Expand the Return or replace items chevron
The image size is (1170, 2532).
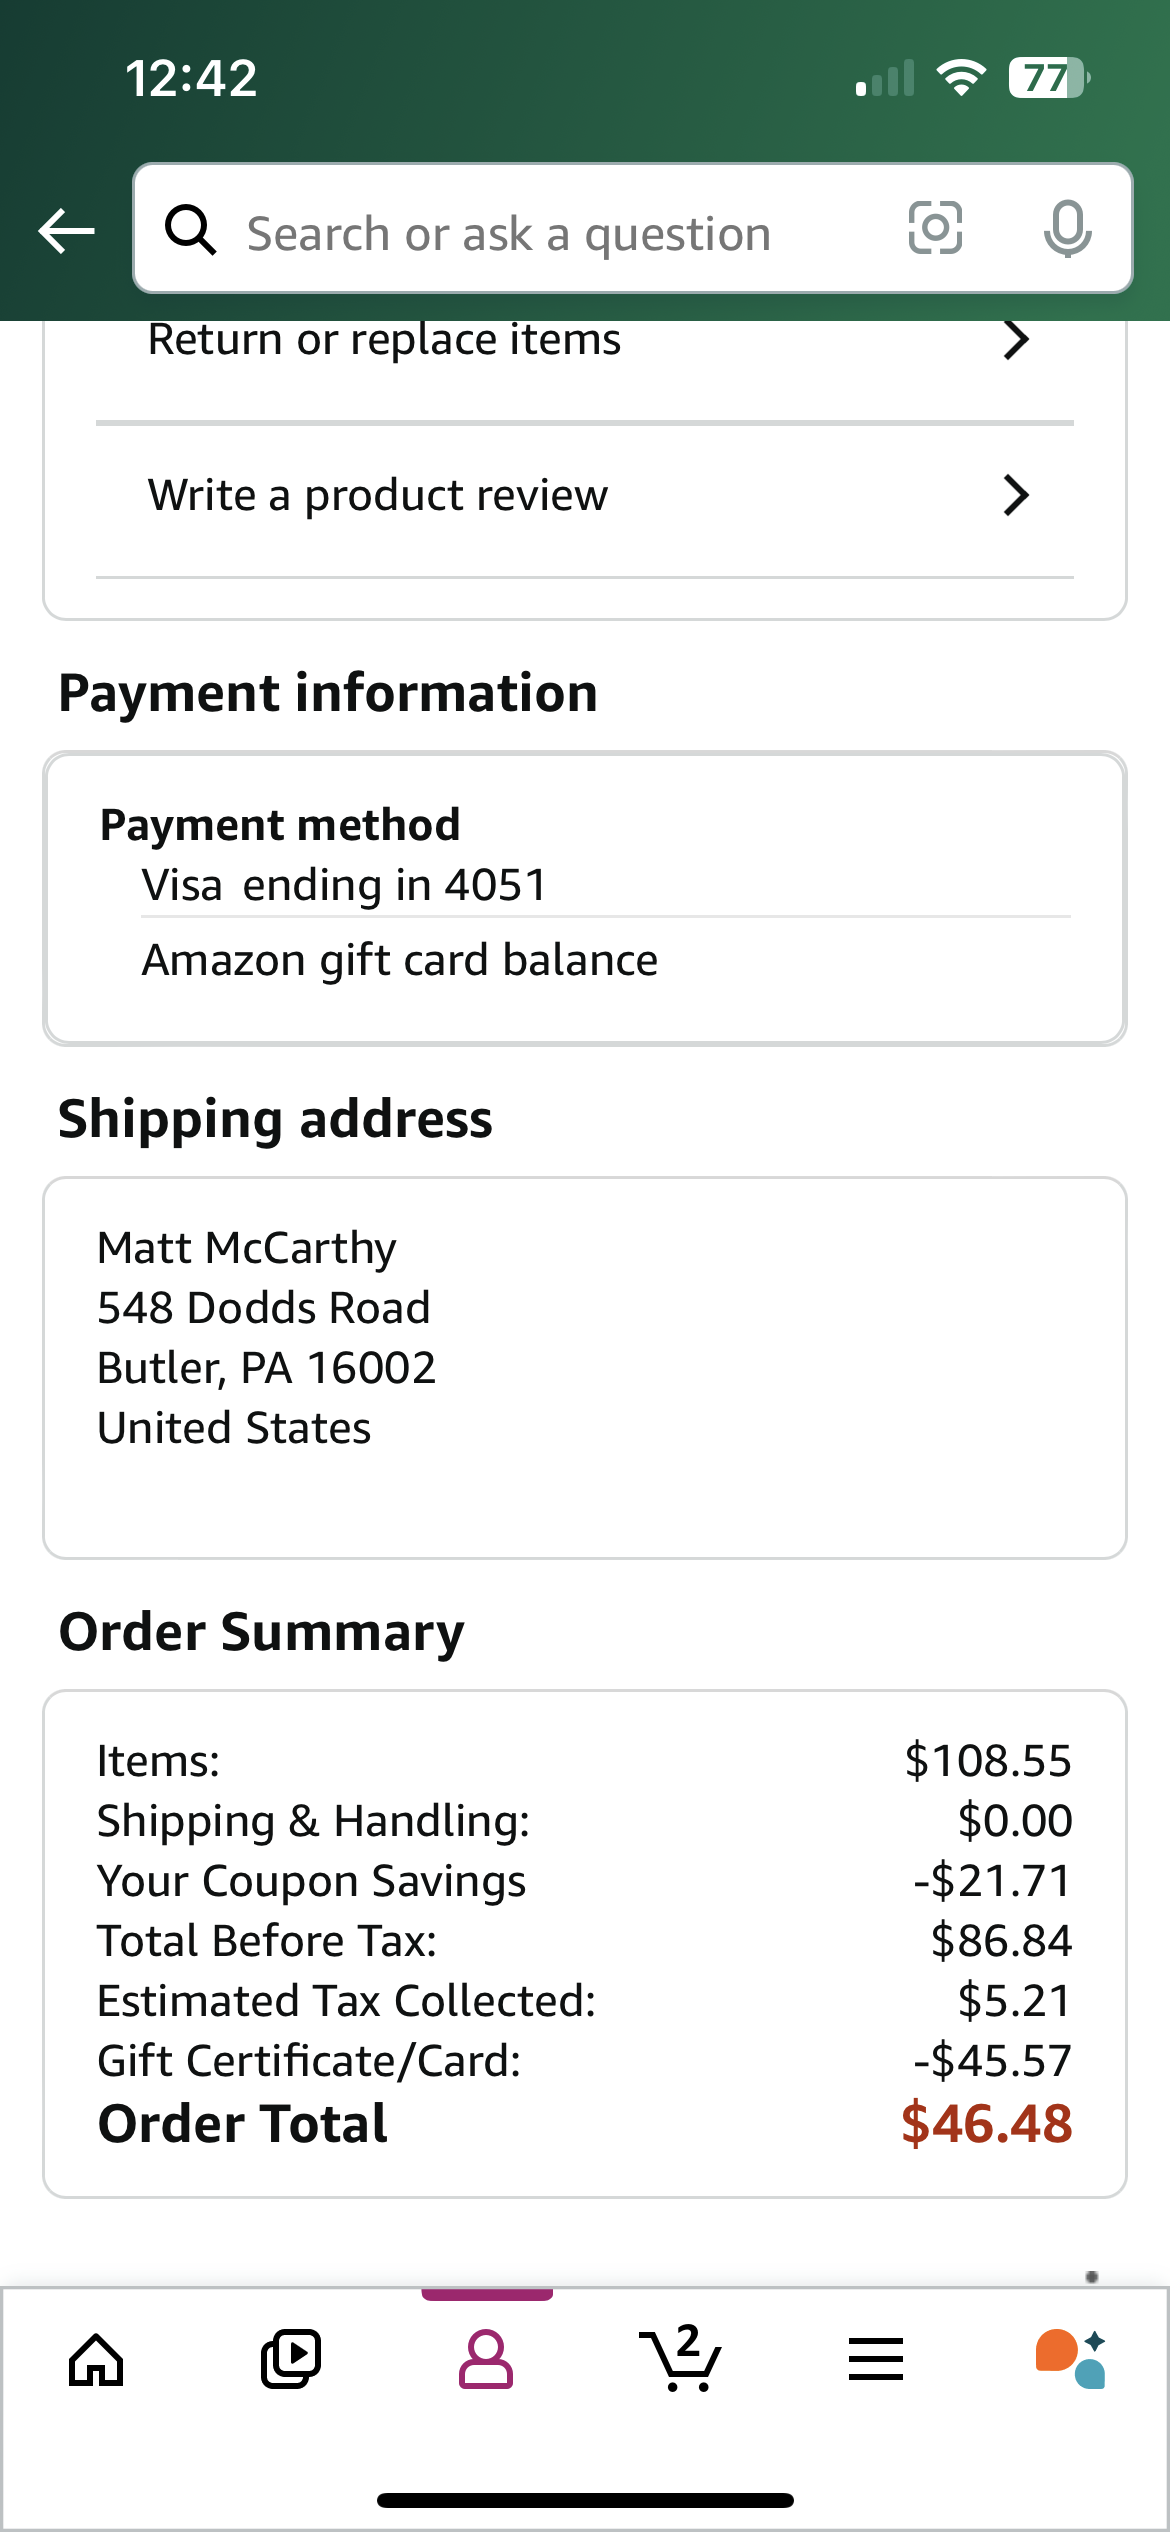click(1016, 340)
